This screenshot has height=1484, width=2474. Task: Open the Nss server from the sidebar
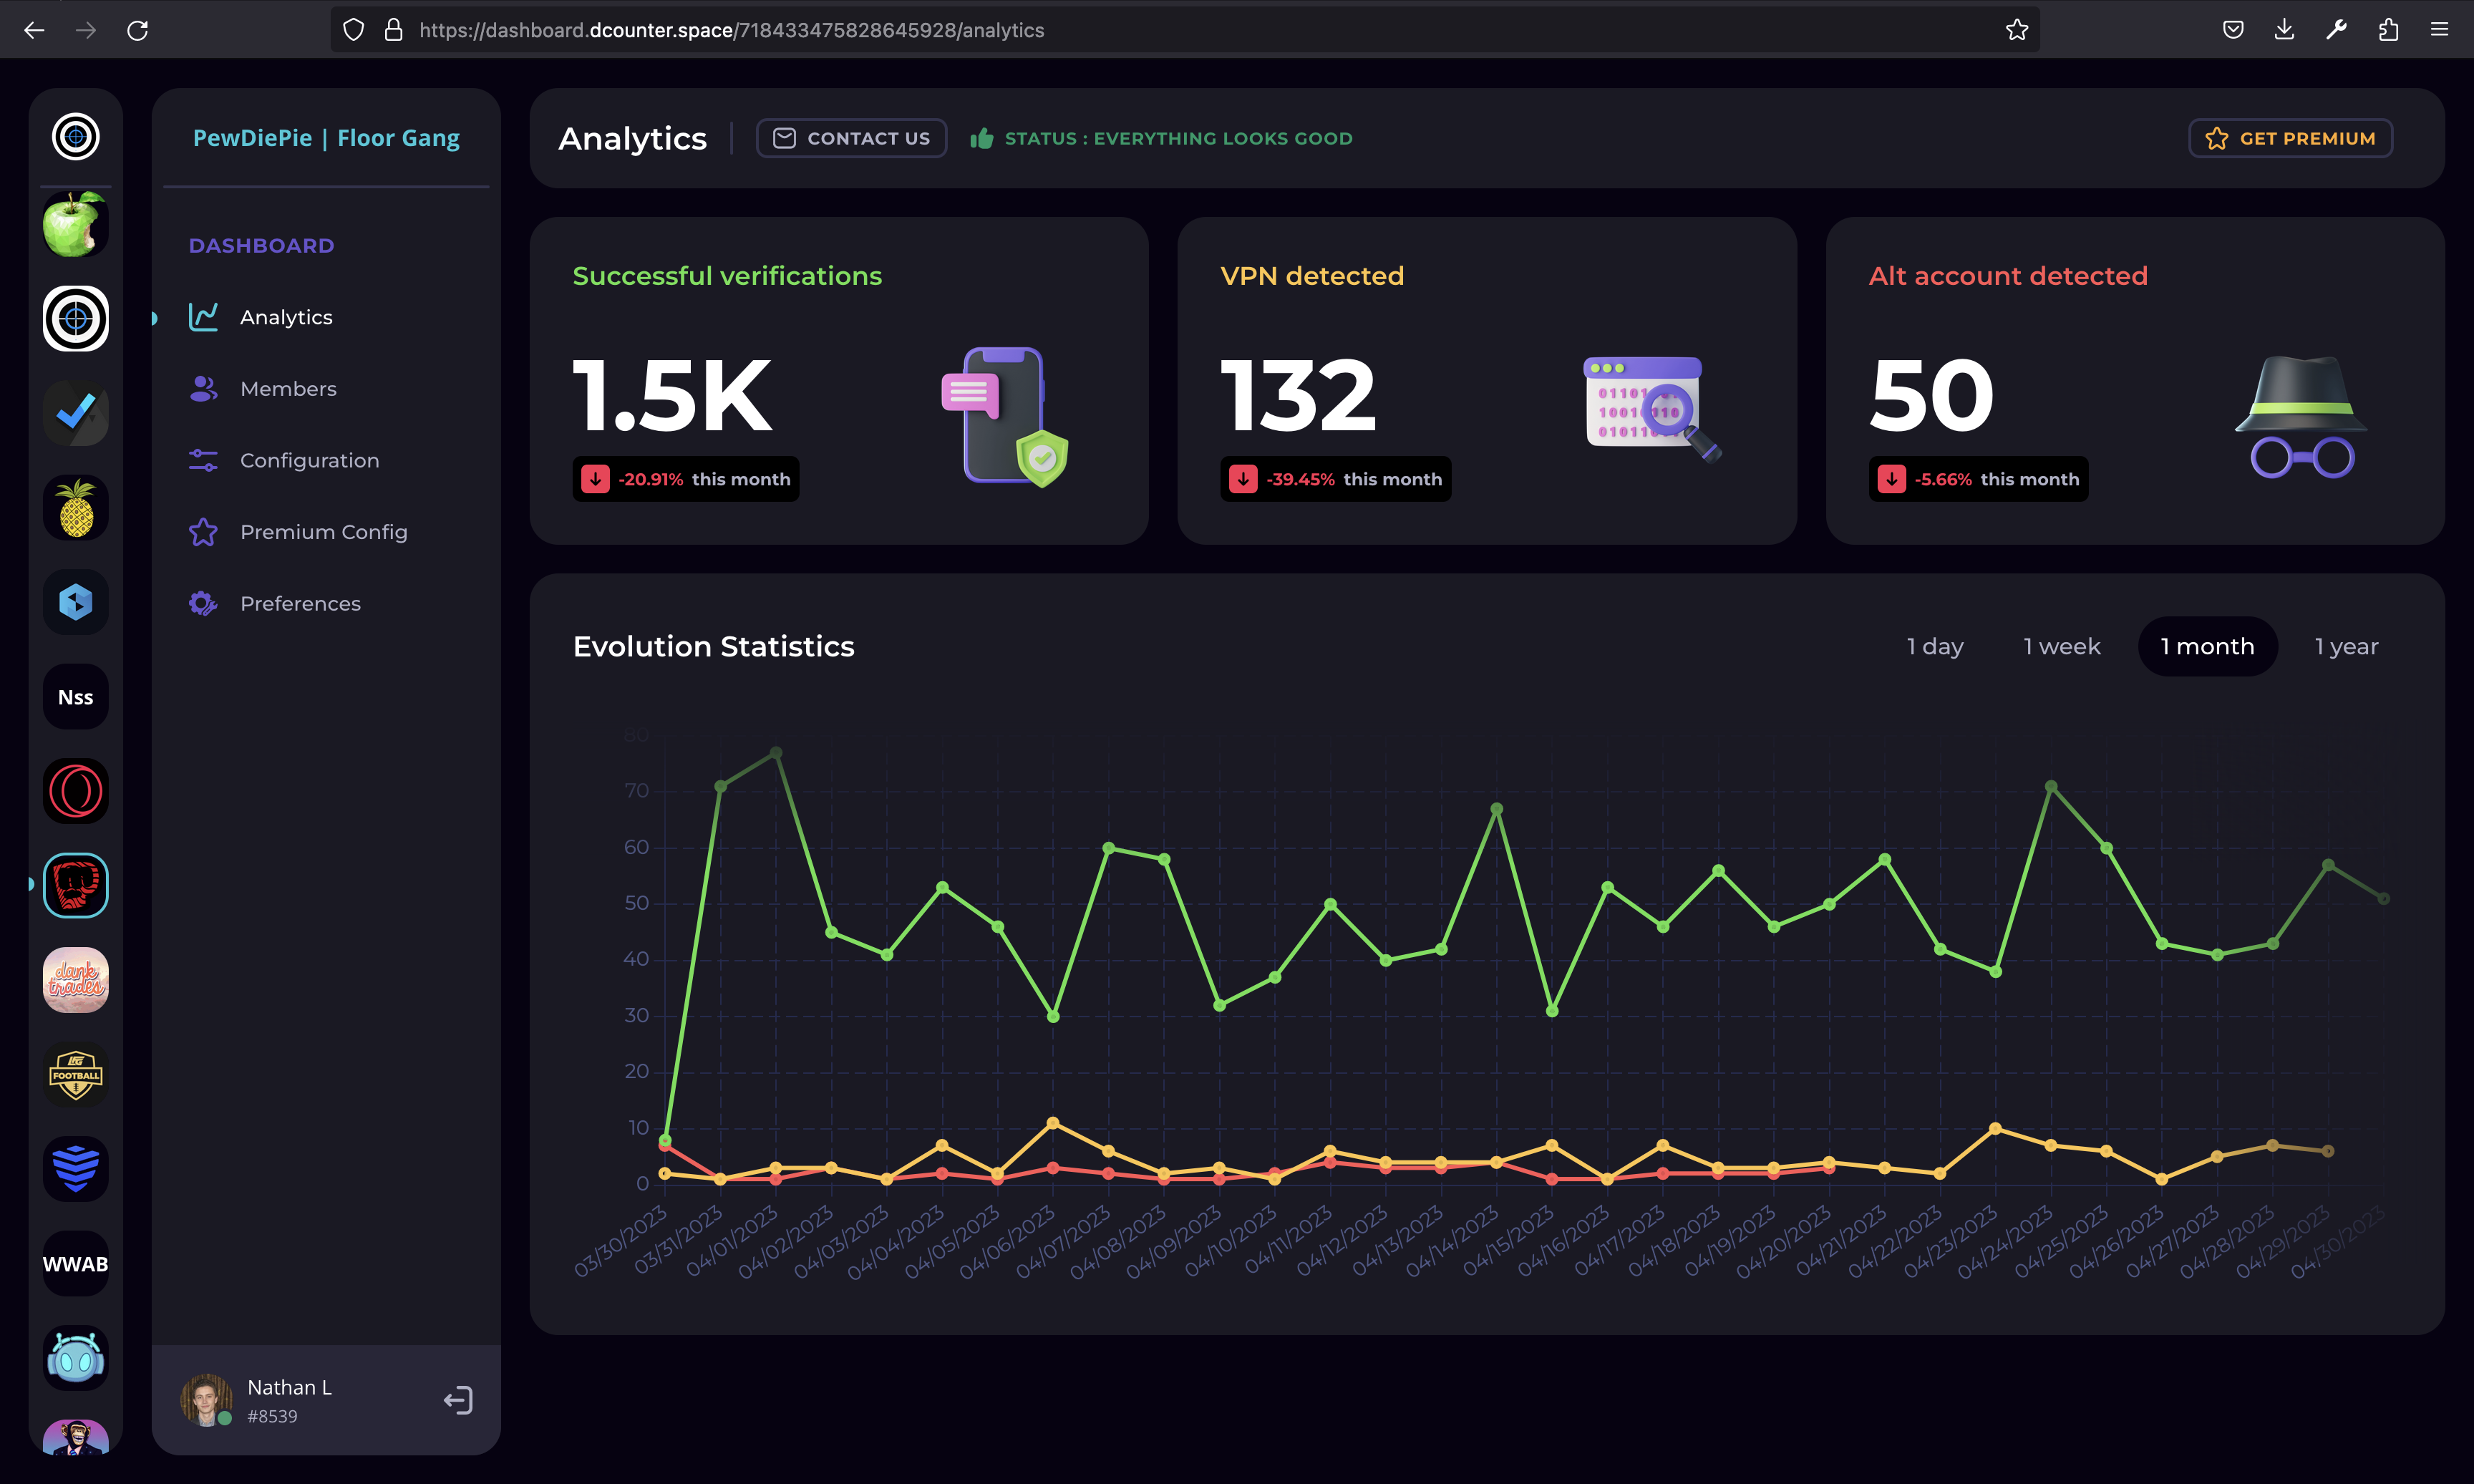[x=75, y=696]
